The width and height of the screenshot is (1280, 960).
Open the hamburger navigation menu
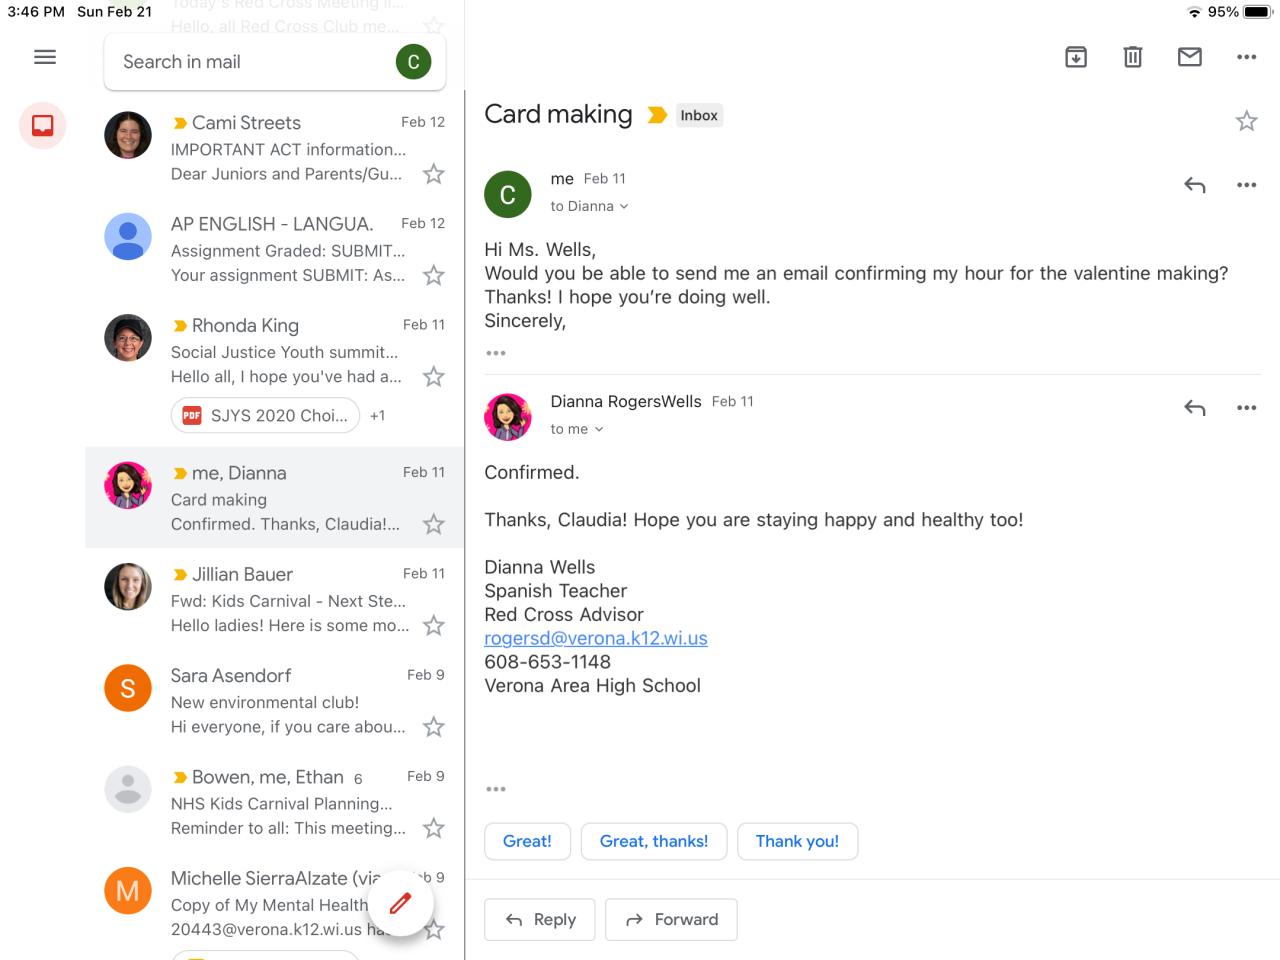[45, 57]
